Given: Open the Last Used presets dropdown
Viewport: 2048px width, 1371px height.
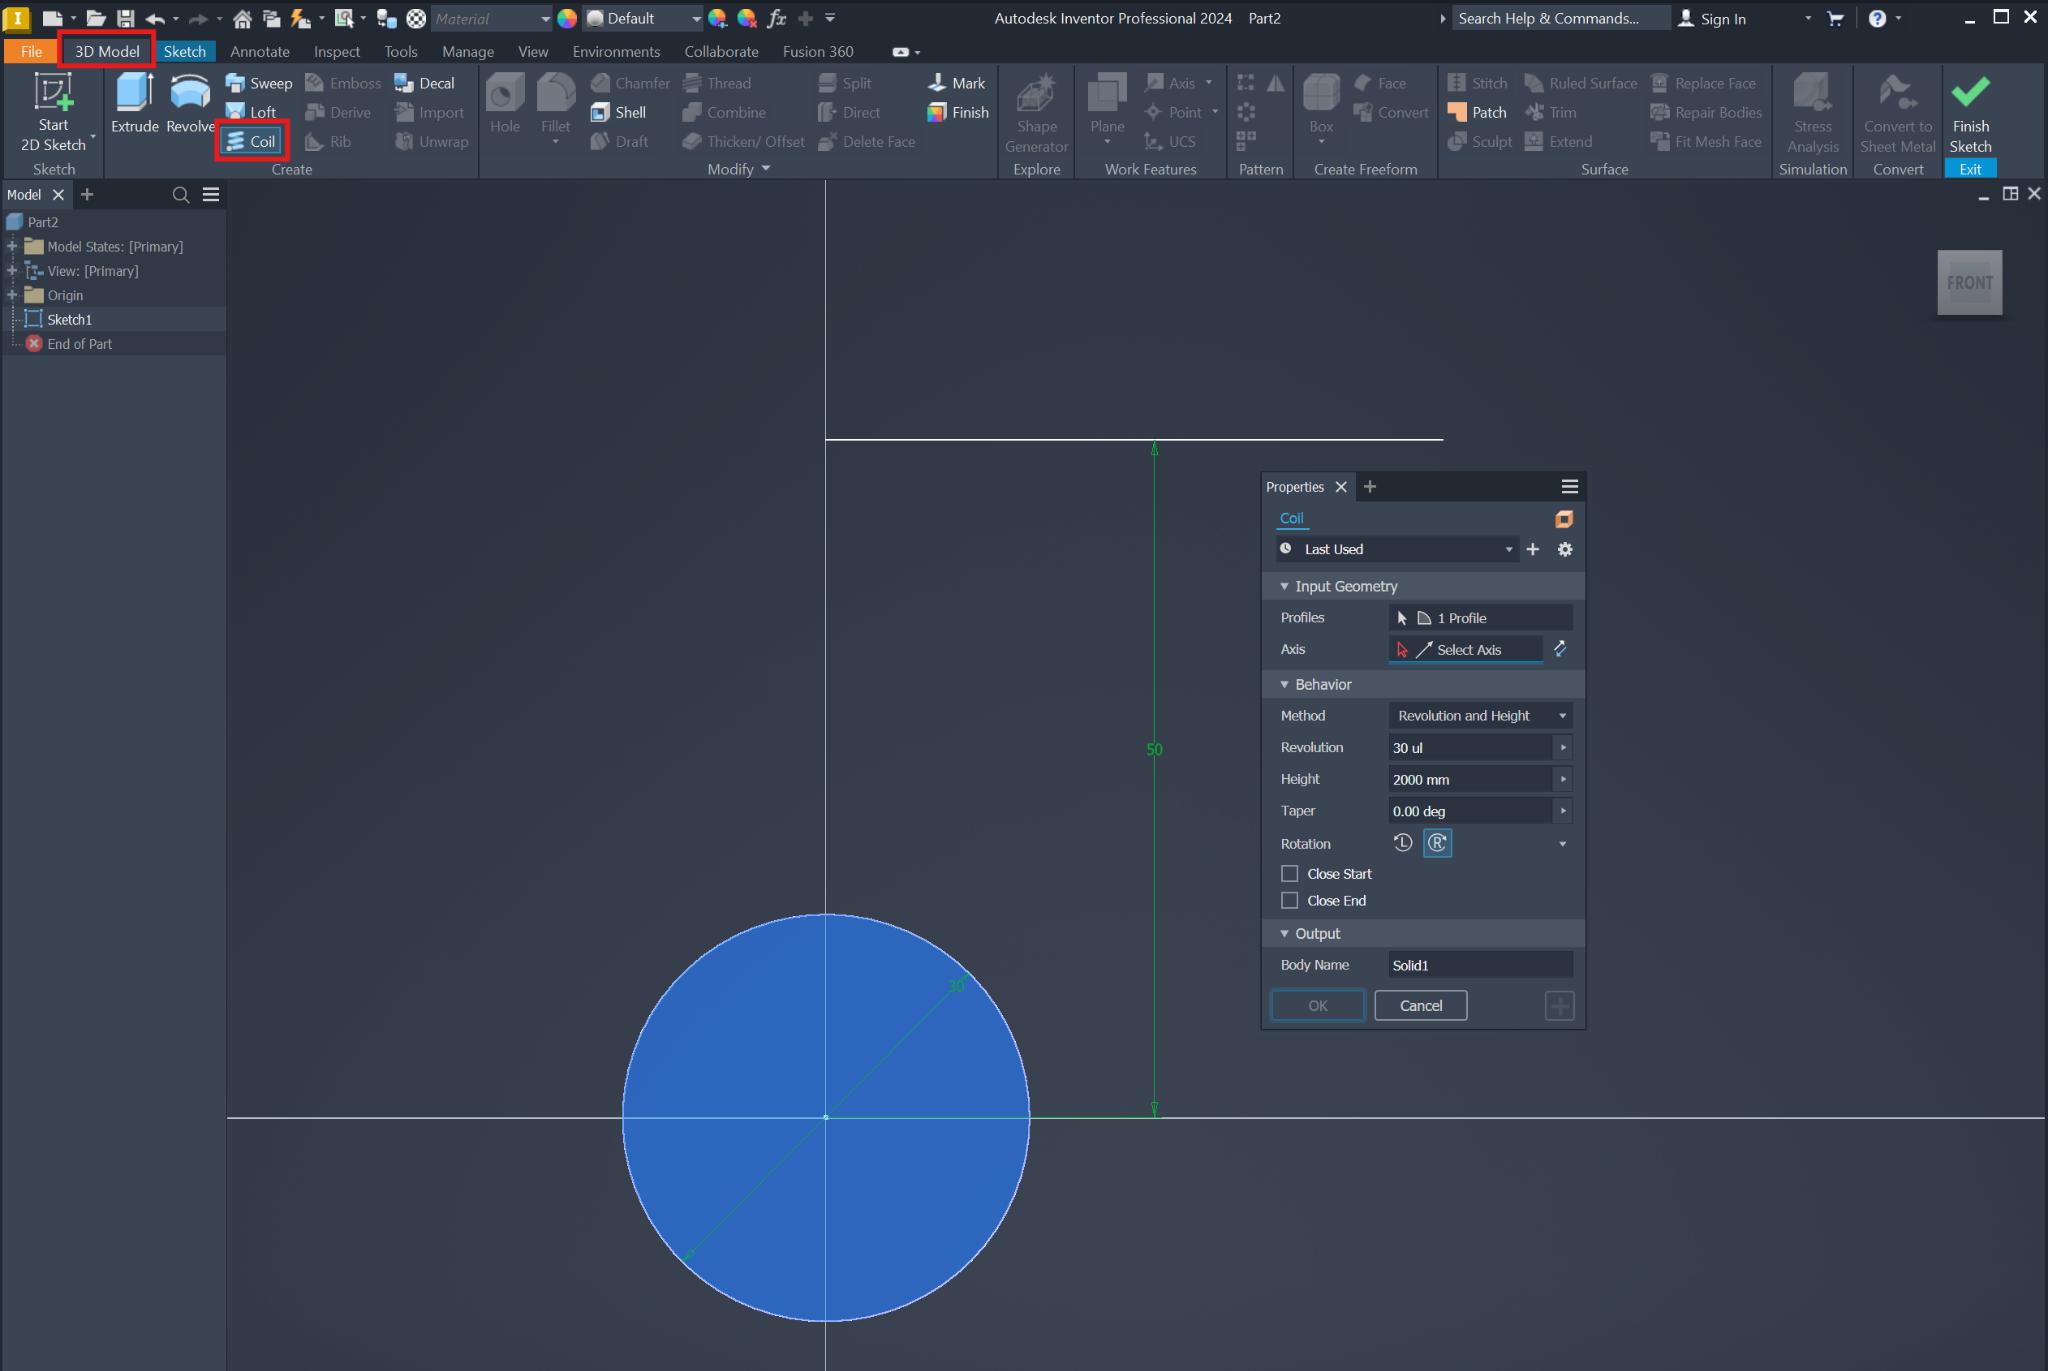Looking at the screenshot, I should click(1508, 549).
